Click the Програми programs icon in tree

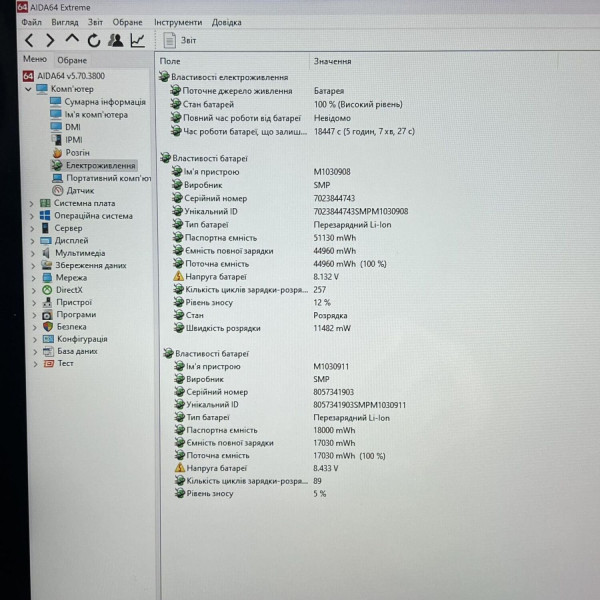(x=47, y=315)
